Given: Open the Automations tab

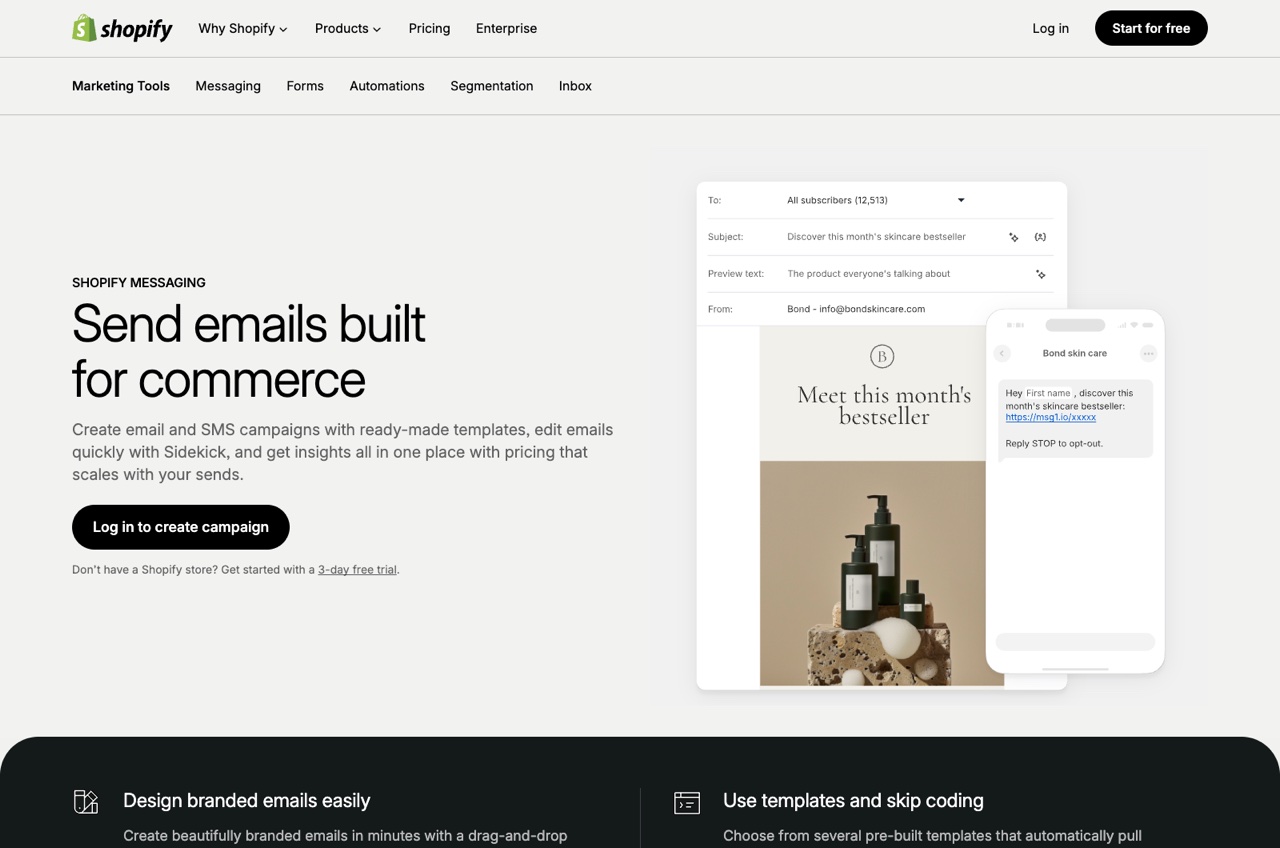Looking at the screenshot, I should tap(387, 86).
